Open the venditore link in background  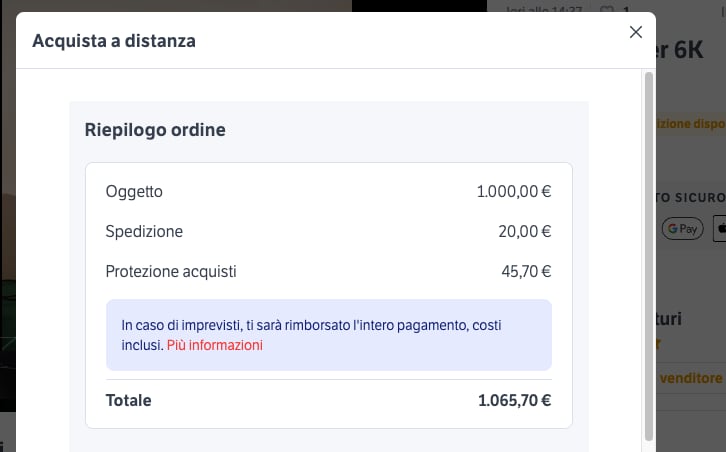pyautogui.click(x=691, y=378)
